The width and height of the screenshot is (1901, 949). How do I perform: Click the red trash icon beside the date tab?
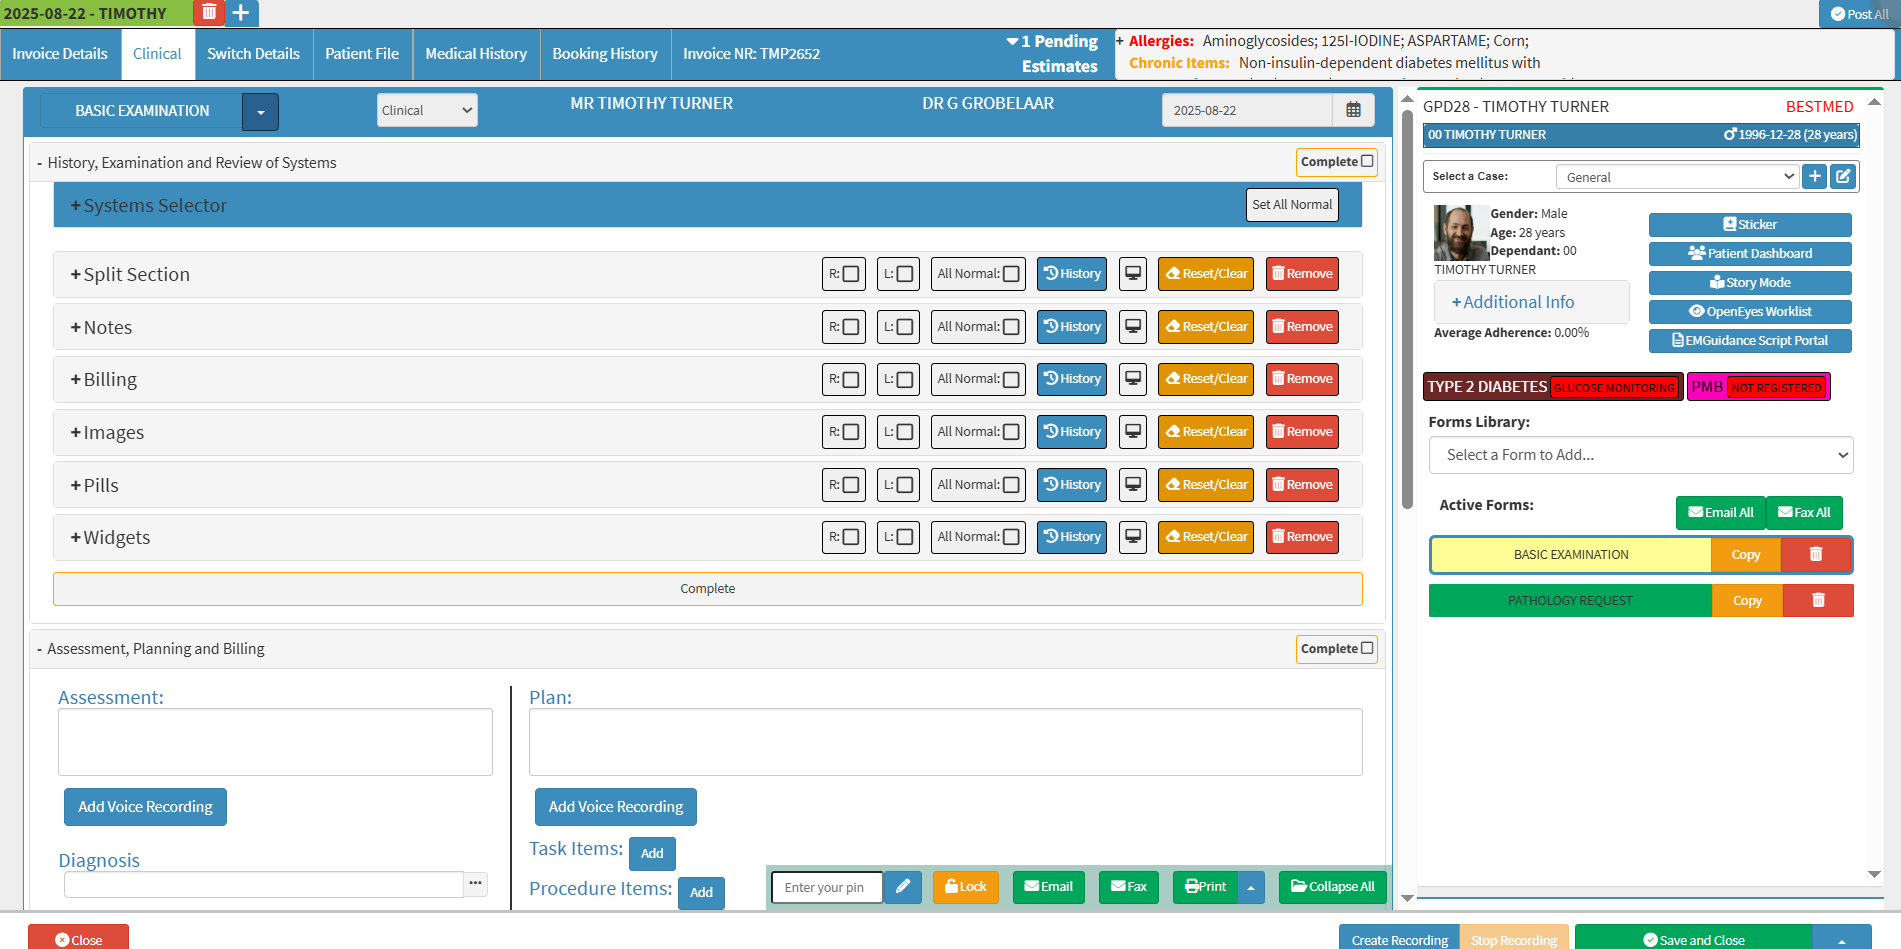pyautogui.click(x=209, y=12)
